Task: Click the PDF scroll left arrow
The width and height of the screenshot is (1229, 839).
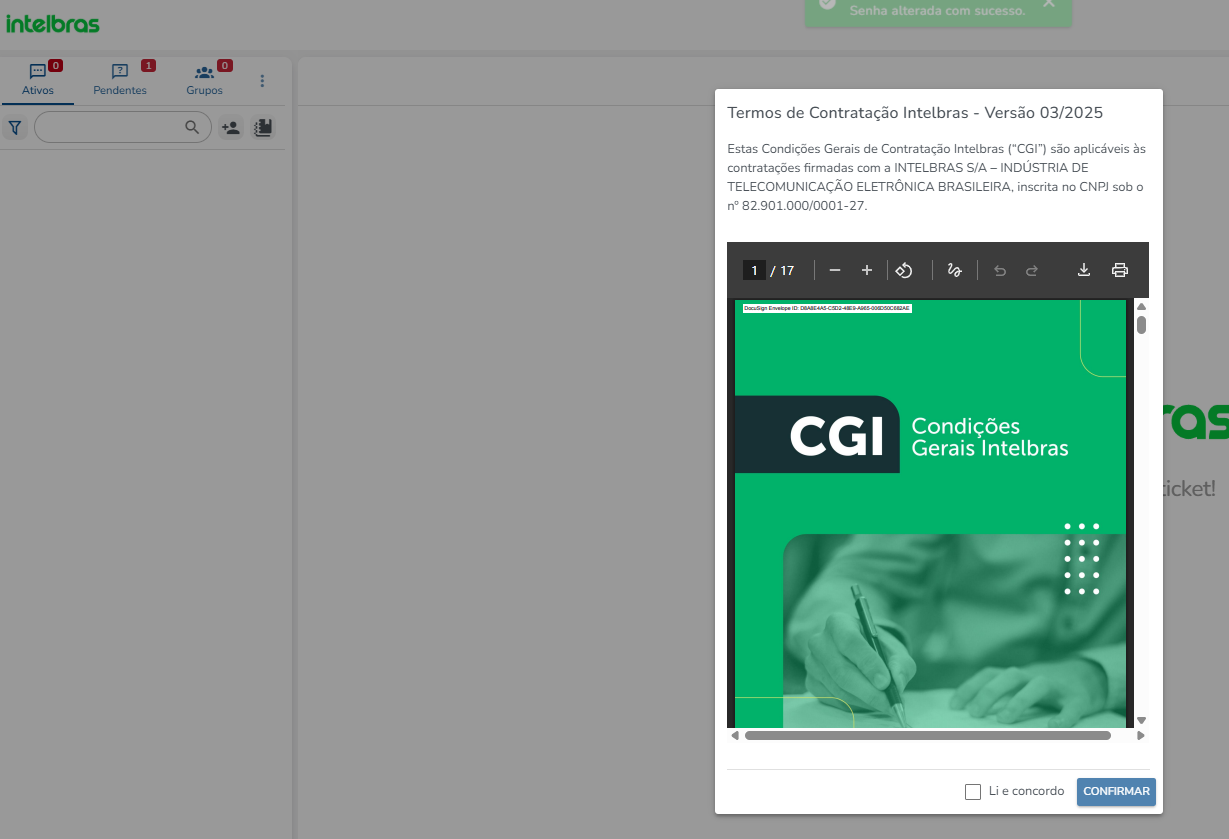Action: point(735,735)
